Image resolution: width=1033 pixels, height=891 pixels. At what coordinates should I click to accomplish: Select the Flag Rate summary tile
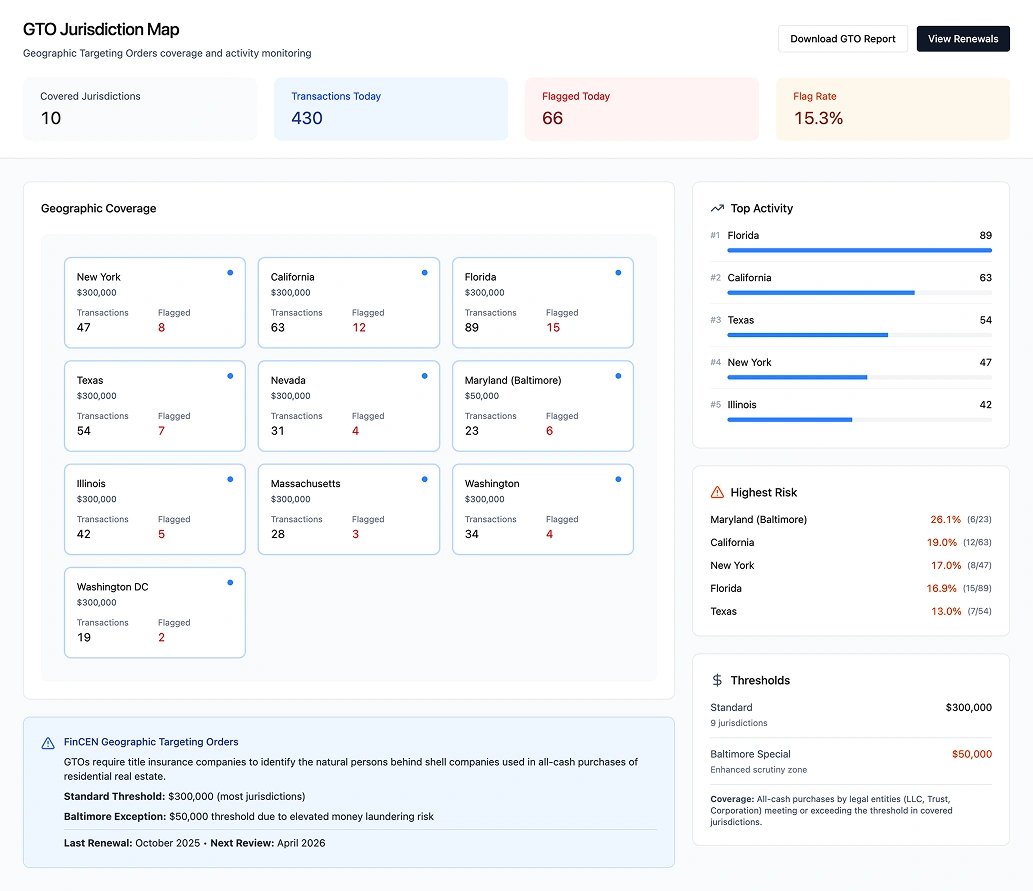892,109
